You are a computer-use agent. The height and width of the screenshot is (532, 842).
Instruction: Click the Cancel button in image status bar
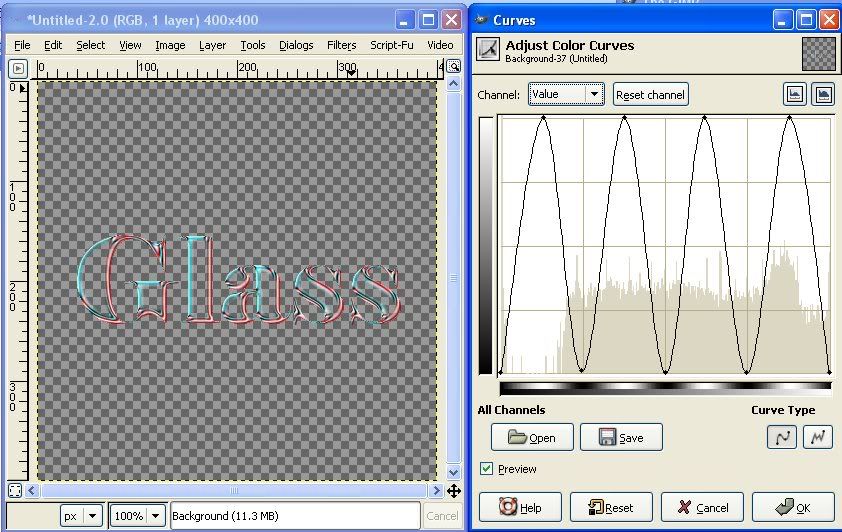point(442,516)
